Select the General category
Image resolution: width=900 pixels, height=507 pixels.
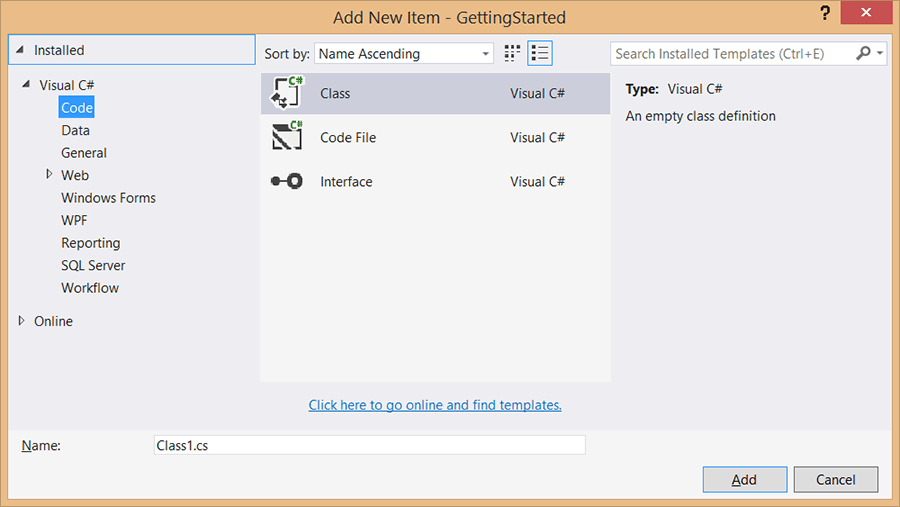[84, 153]
